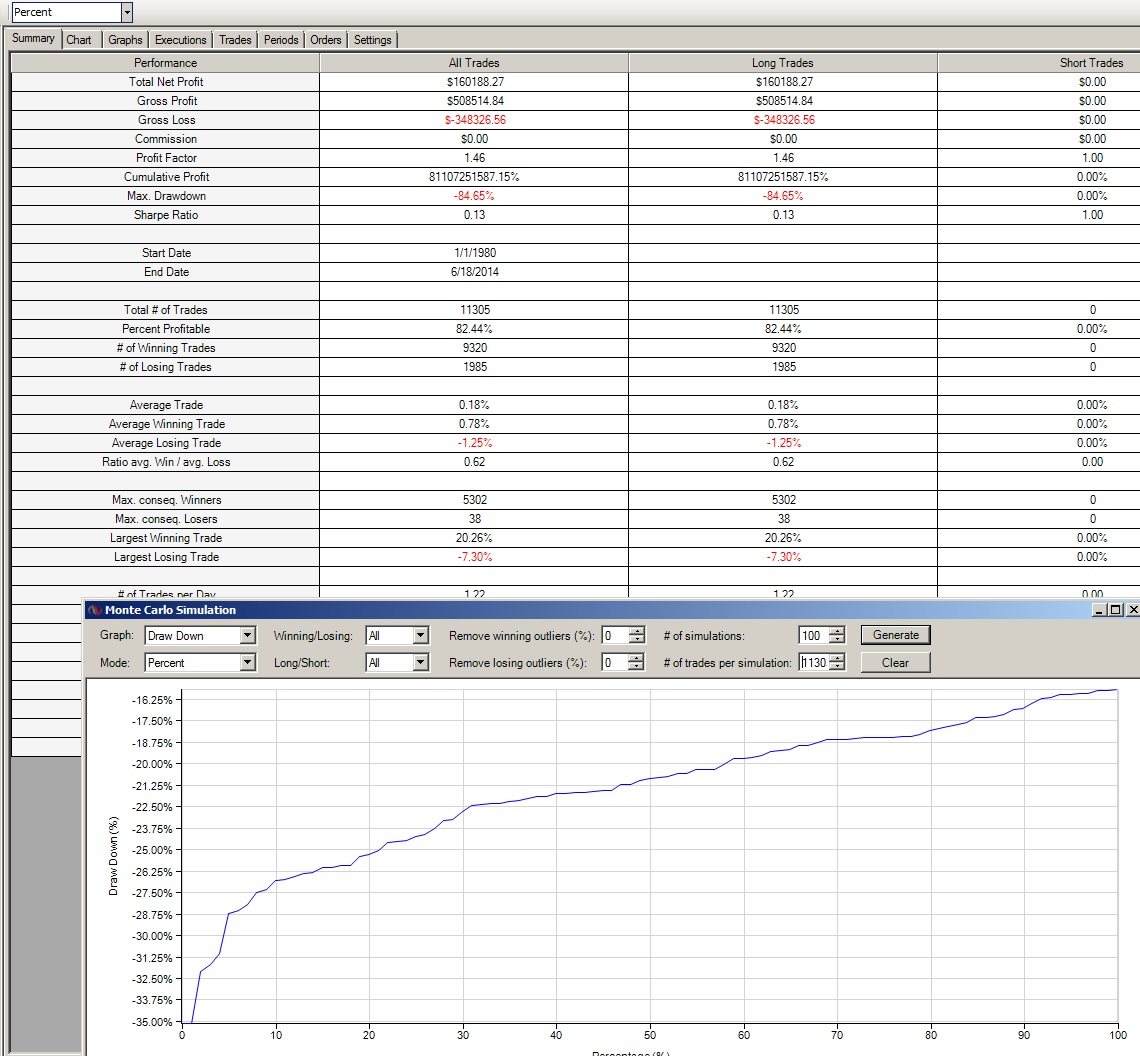
Task: Click the All Trades column header
Action: [474, 63]
